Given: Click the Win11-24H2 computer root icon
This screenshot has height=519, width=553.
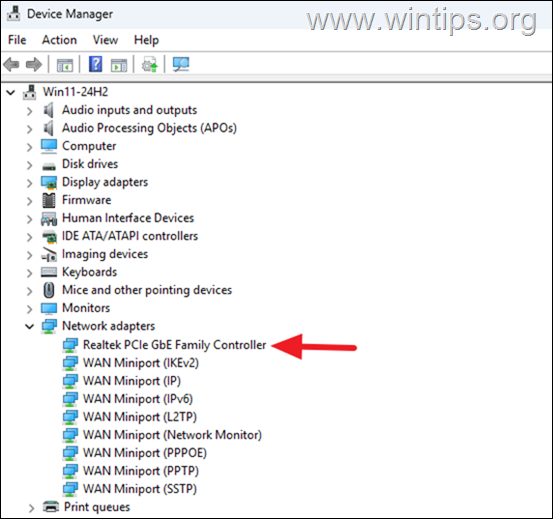Looking at the screenshot, I should [x=29, y=92].
